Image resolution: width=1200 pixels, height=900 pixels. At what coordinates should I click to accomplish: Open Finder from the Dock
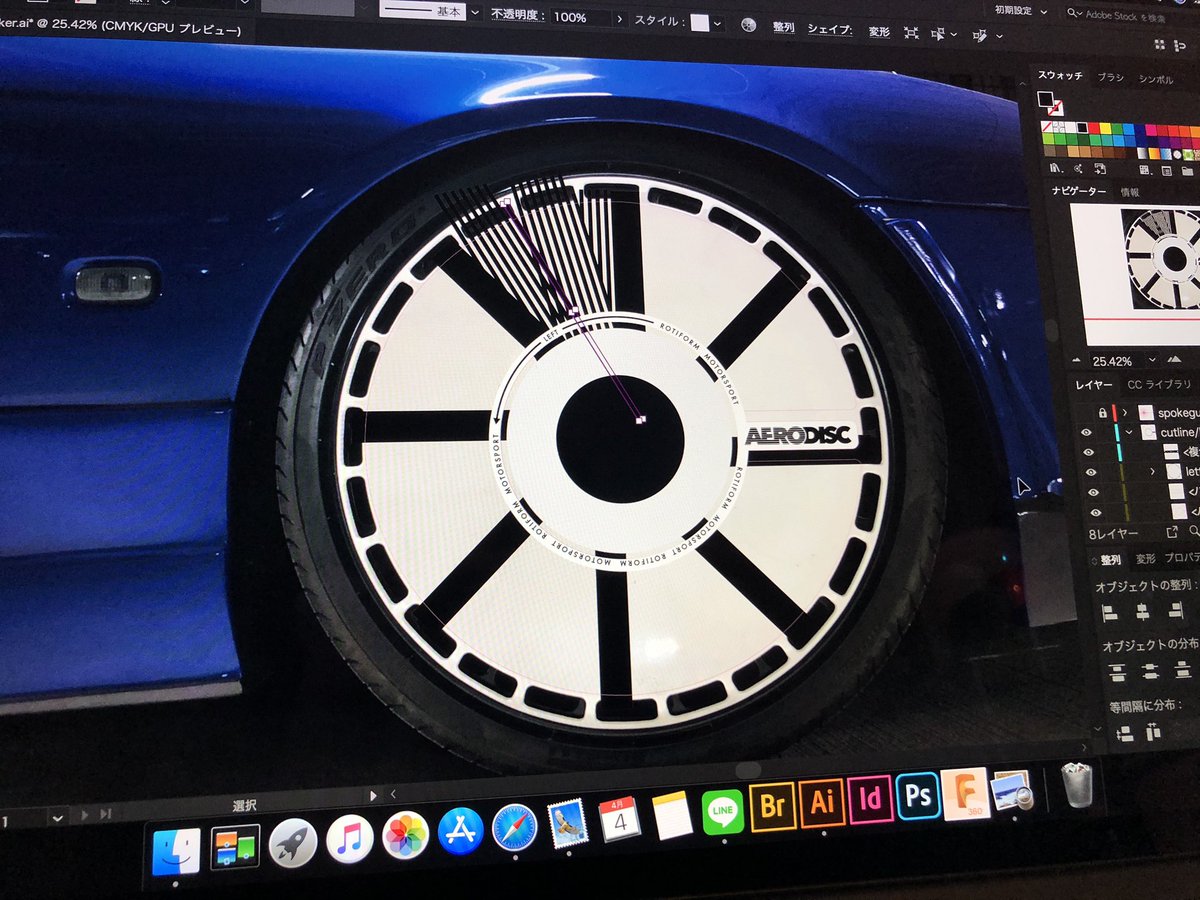click(x=176, y=852)
